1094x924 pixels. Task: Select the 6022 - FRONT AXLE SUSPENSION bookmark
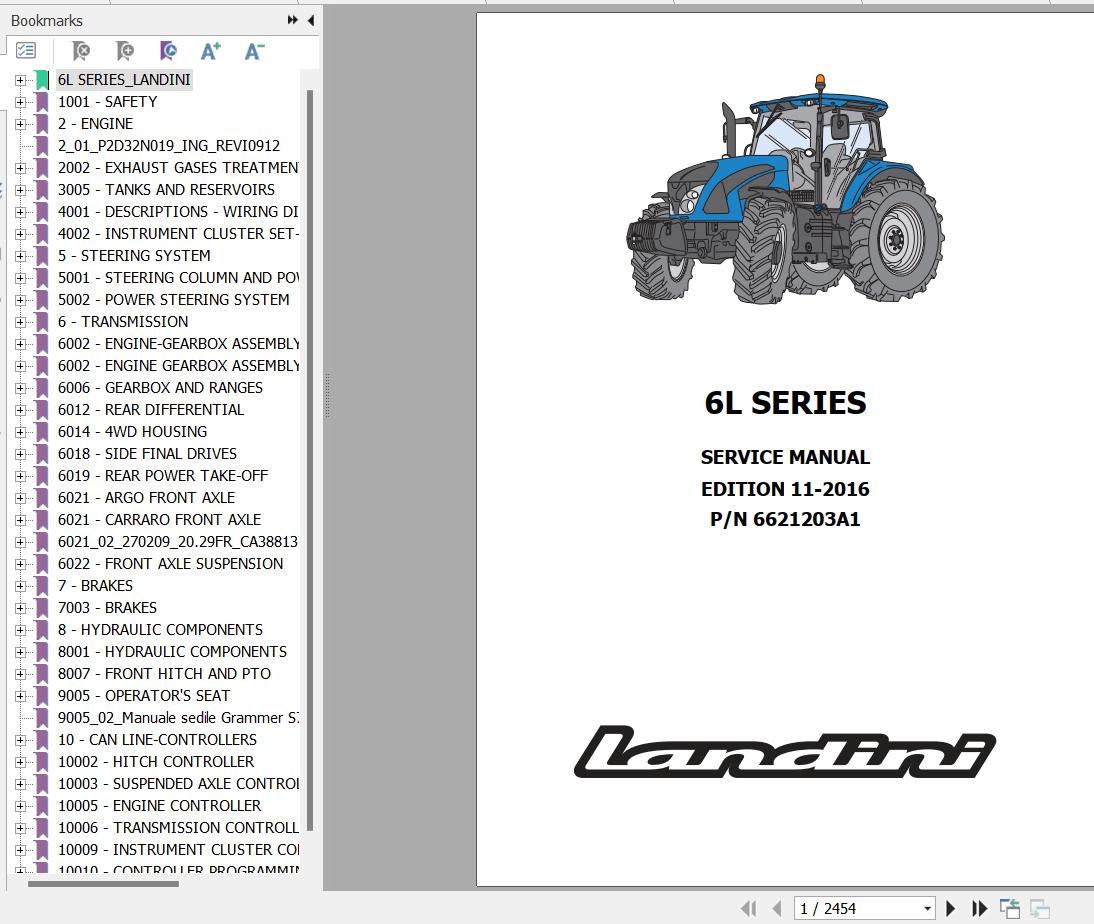(x=170, y=563)
